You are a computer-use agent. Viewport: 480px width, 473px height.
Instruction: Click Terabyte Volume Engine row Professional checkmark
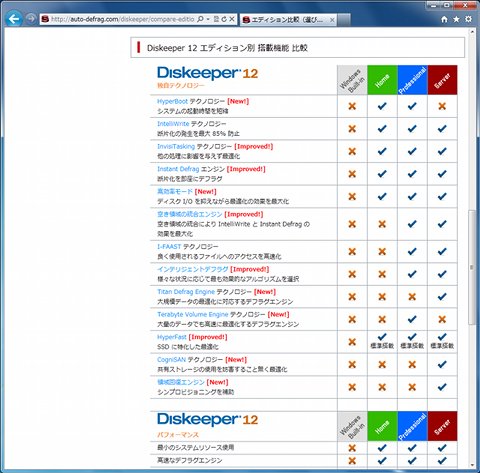point(412,319)
